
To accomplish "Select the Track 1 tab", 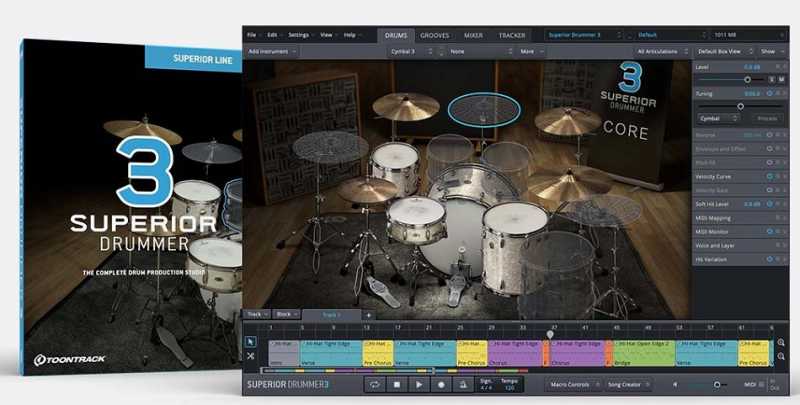I will pos(331,315).
